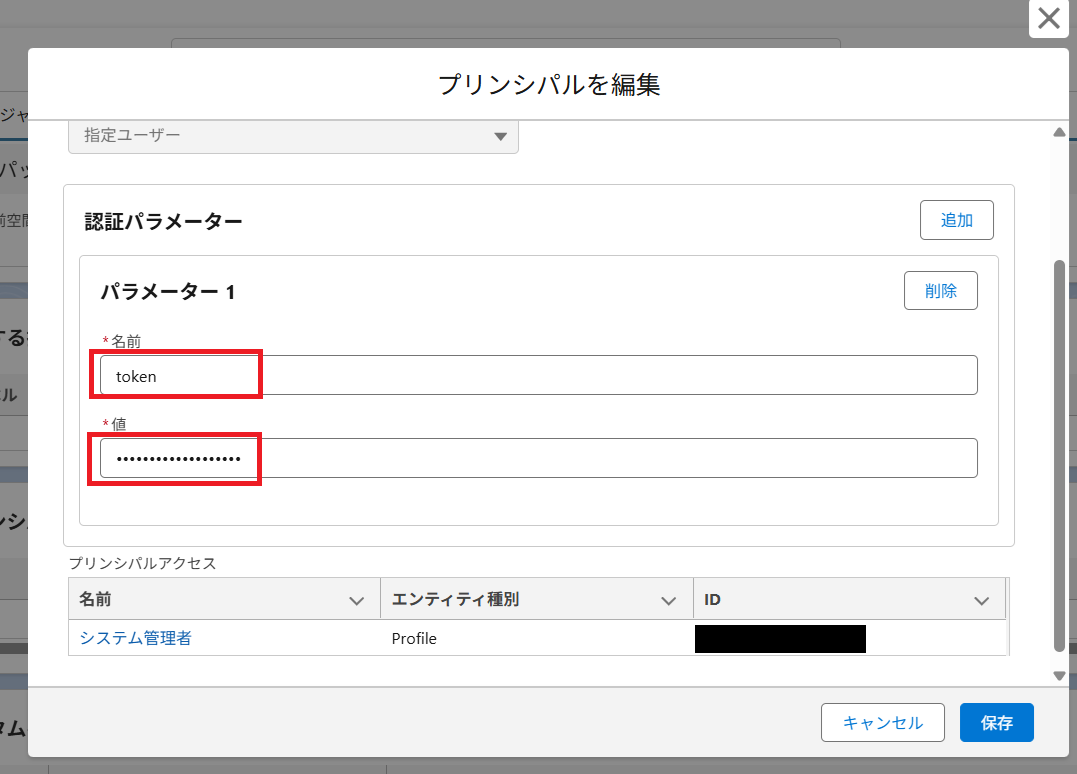Open the エンティティ種別 column header menu
The height and width of the screenshot is (774, 1077).
(669, 599)
